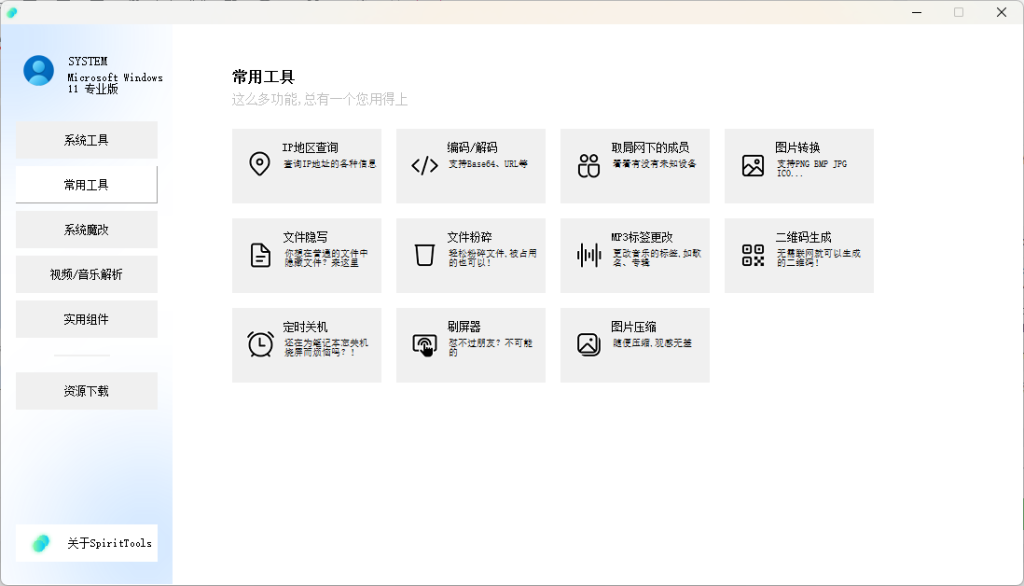This screenshot has width=1024, height=586.
Task: Click the 图片压缩 image icon
Action: pyautogui.click(x=589, y=344)
